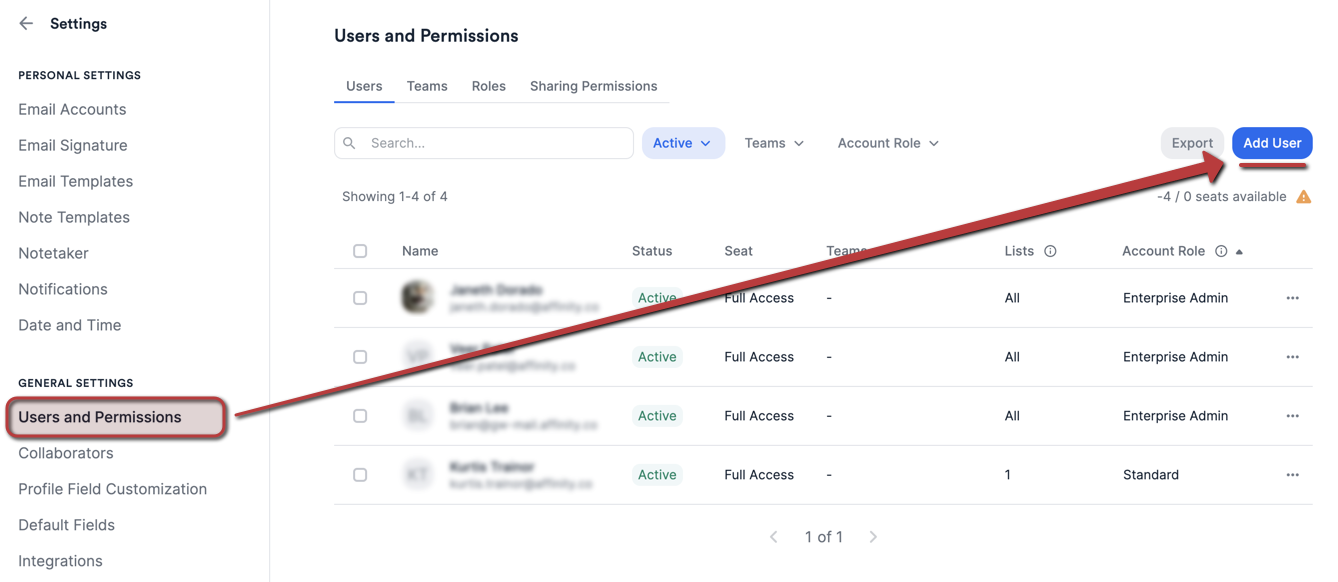Click the back arrow next to Settings

(25, 23)
